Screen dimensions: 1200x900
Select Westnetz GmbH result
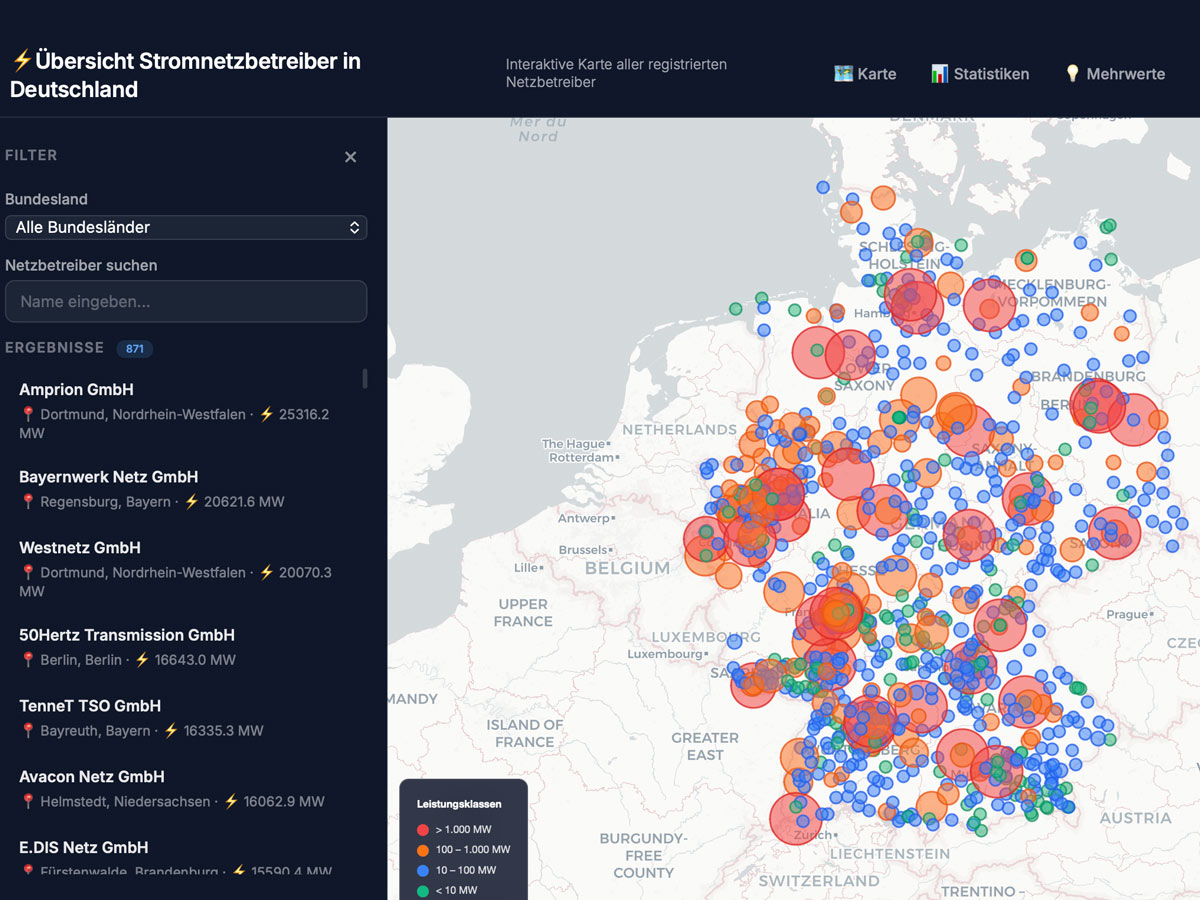[186, 569]
